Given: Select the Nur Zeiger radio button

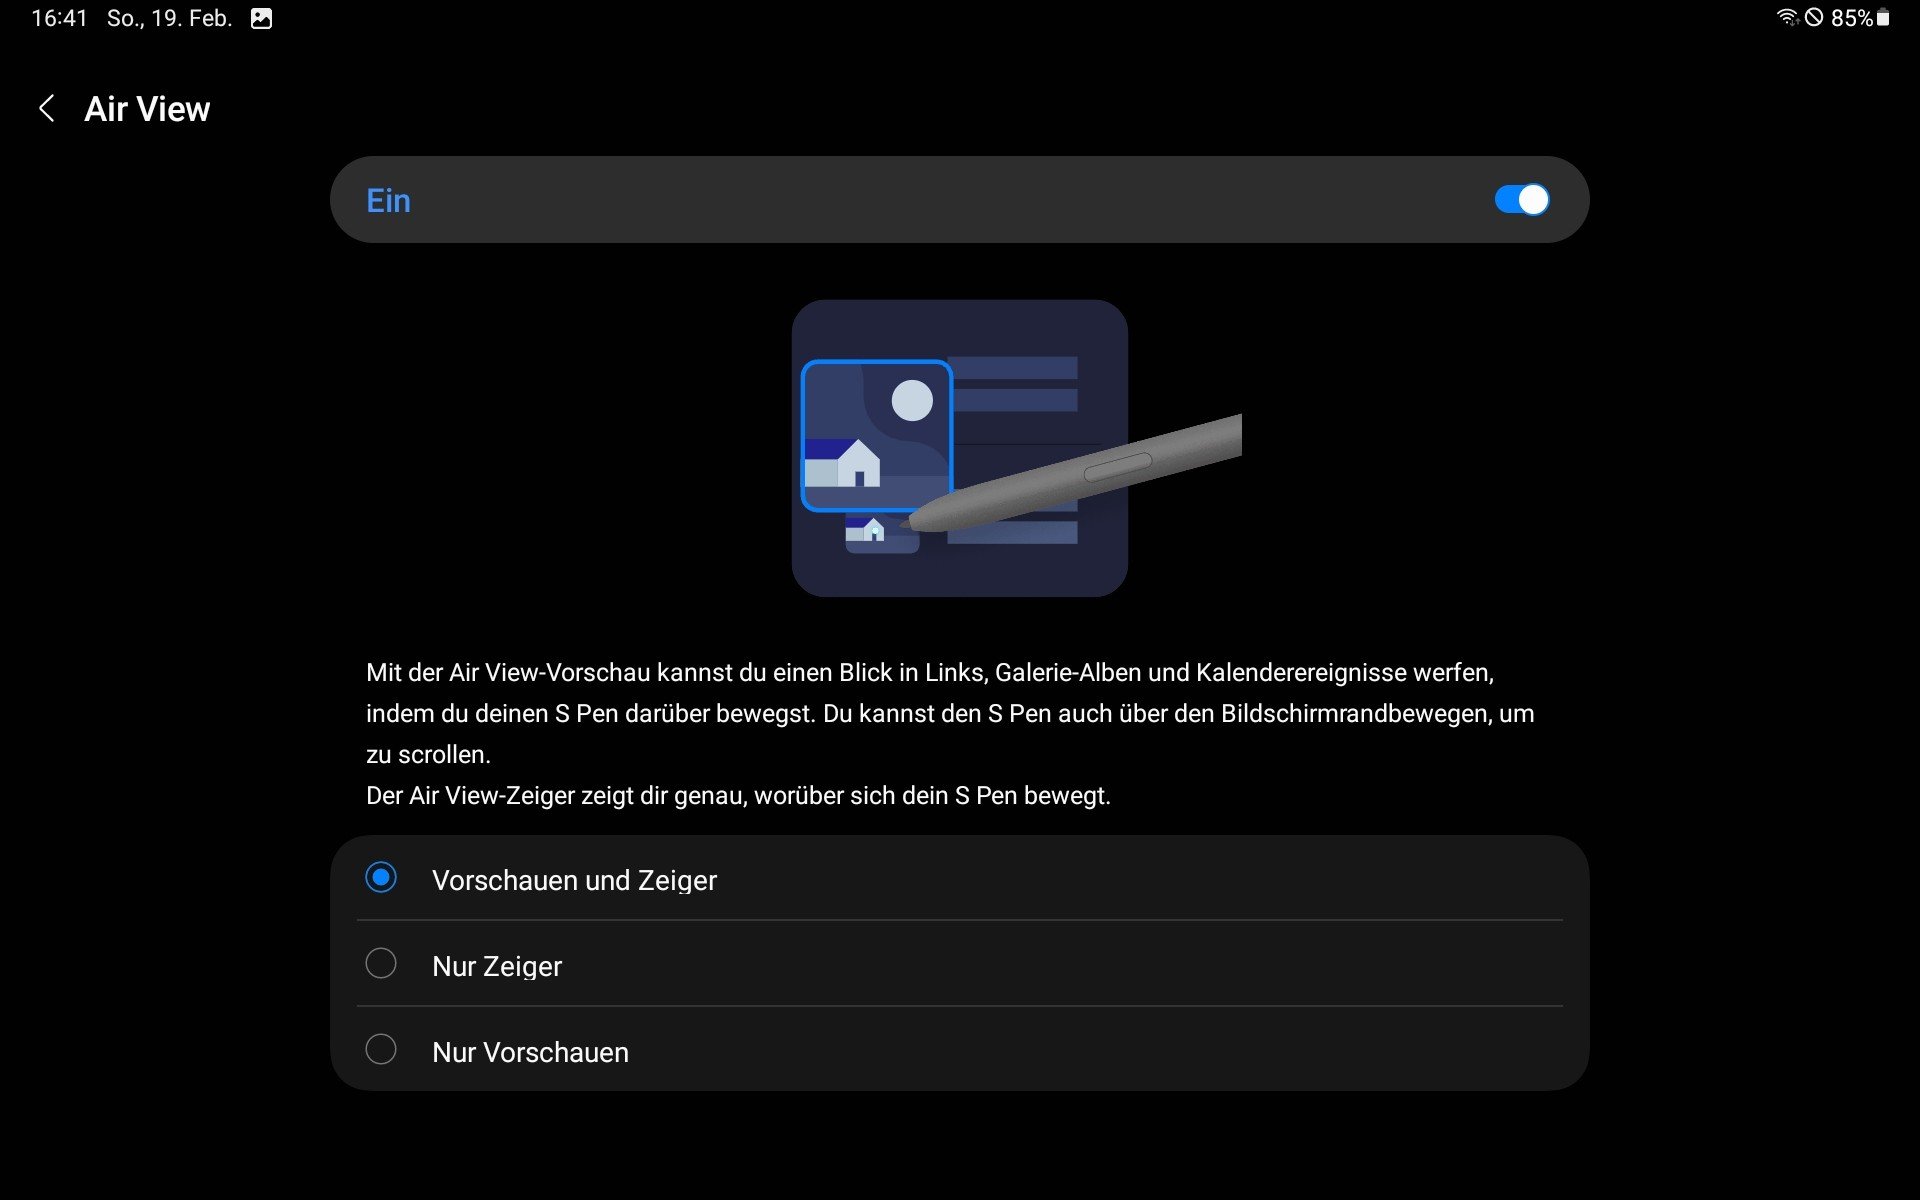Looking at the screenshot, I should pyautogui.click(x=381, y=964).
